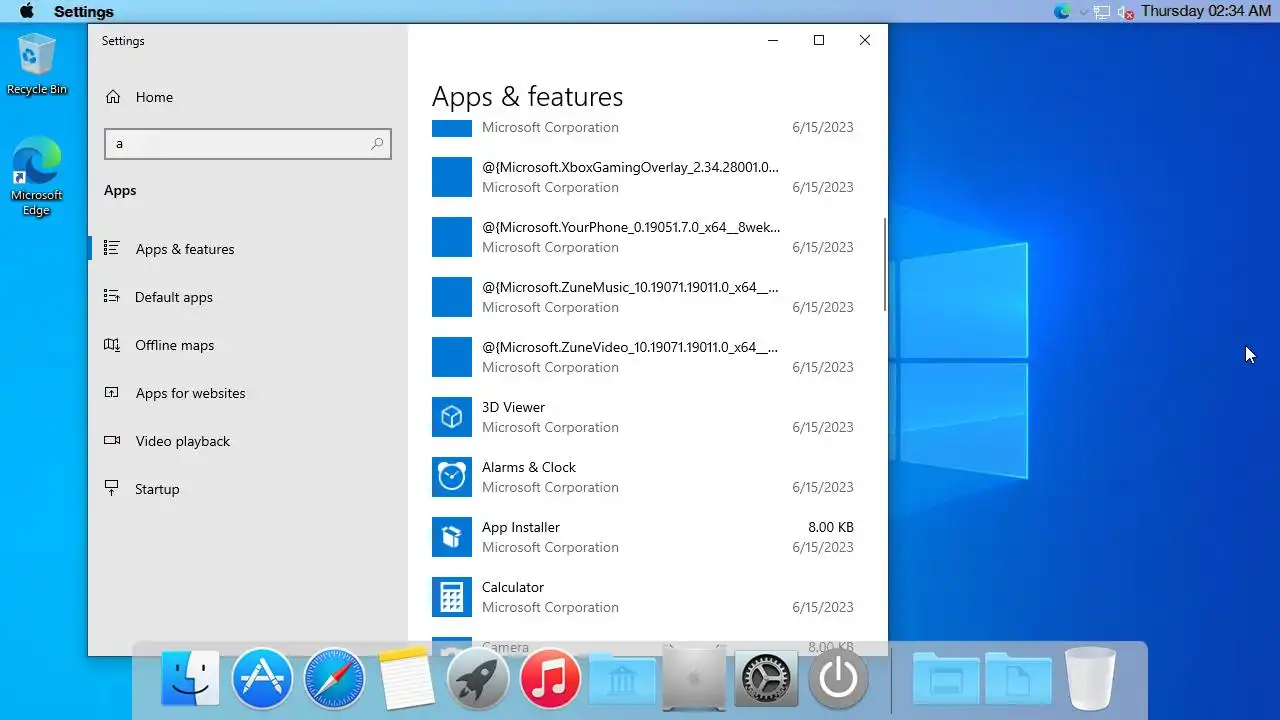This screenshot has height=720, width=1280.
Task: Select the YourPhone app tile icon
Action: click(x=452, y=237)
